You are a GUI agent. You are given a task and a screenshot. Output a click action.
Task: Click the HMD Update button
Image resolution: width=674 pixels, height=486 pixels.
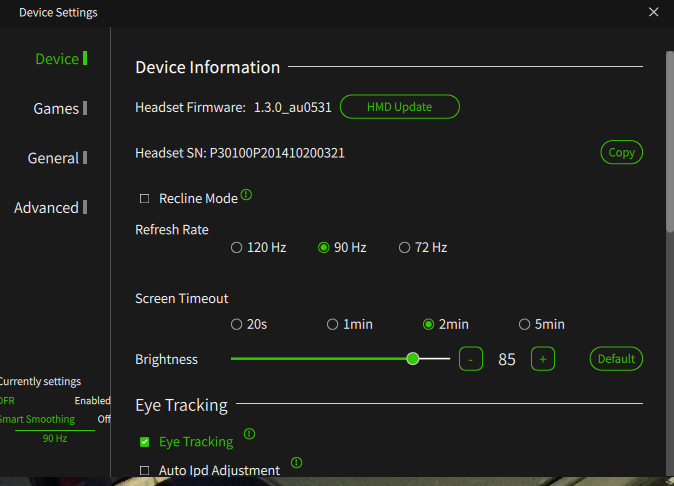pyautogui.click(x=400, y=107)
